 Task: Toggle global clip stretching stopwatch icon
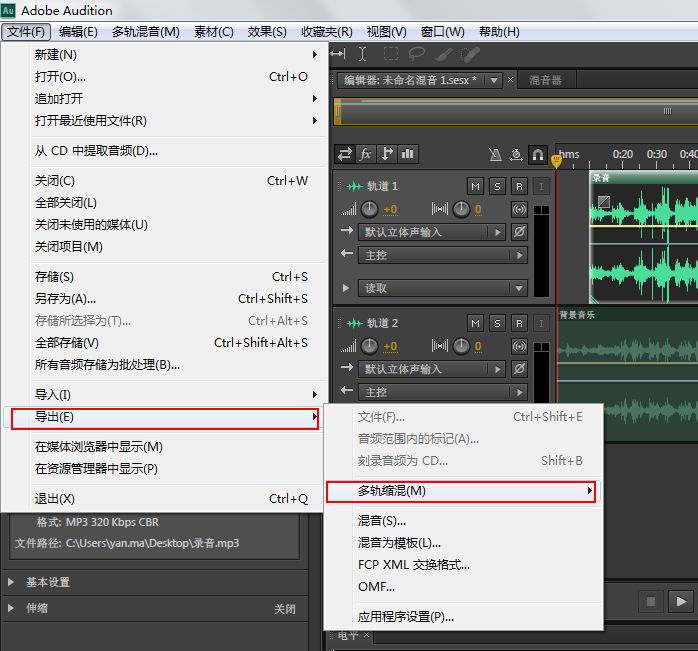(x=516, y=155)
